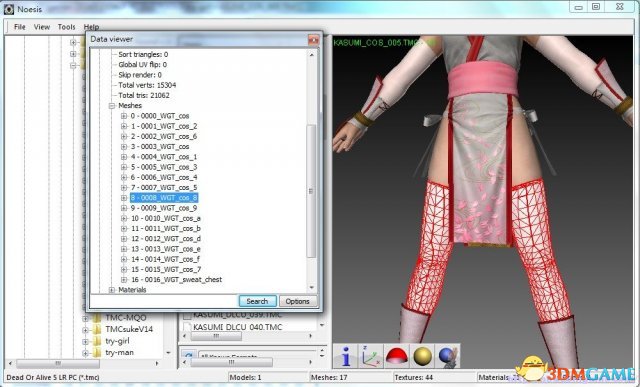Click the Search button in Data viewer

point(258,301)
